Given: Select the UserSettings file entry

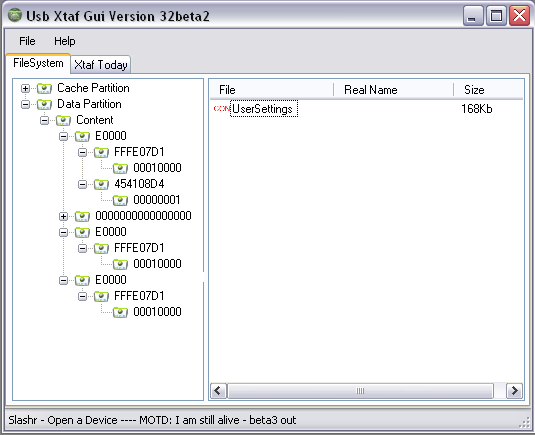Looking at the screenshot, I should [263, 108].
